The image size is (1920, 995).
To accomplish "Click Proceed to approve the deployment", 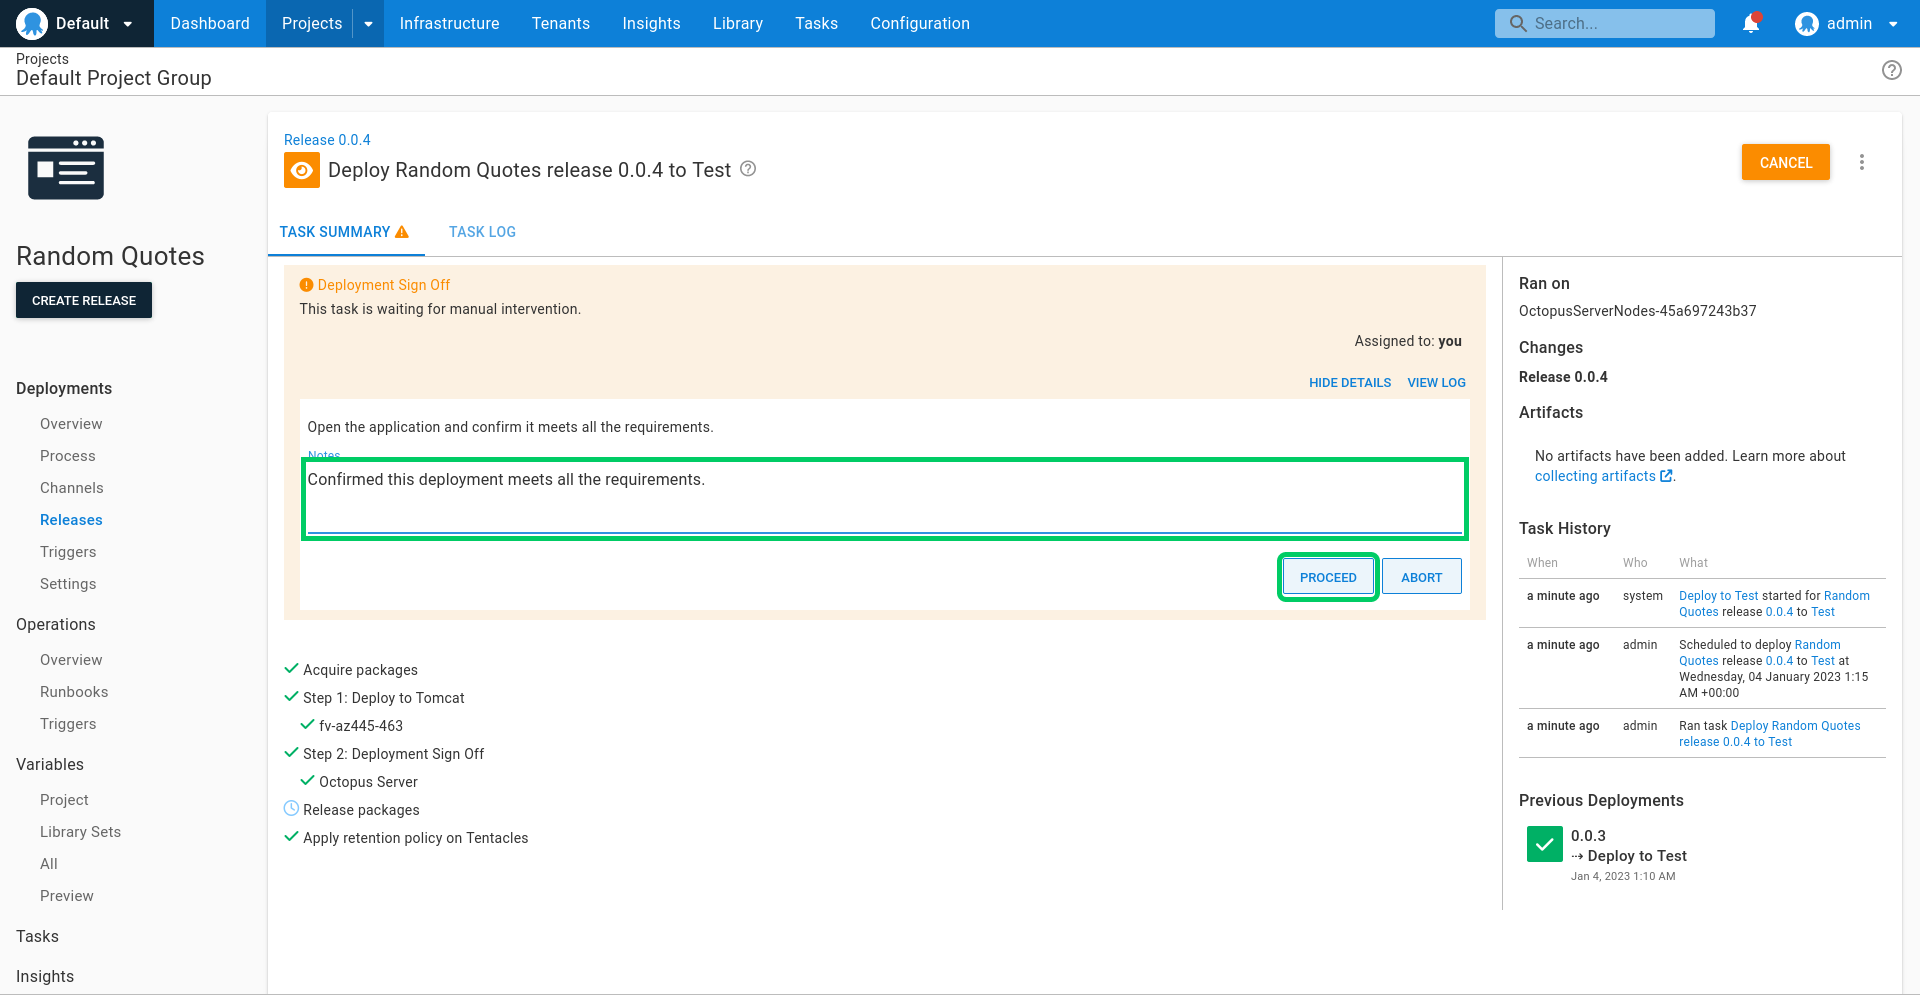I will [1328, 577].
